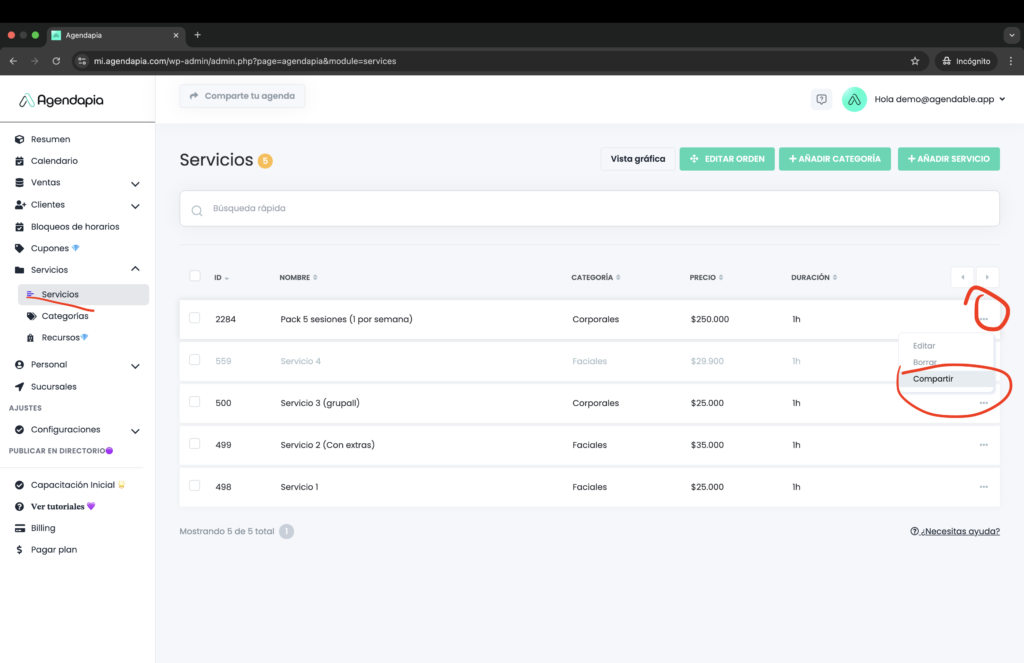The width and height of the screenshot is (1024, 663).
Task: Toggle the select-all checkbox in table header
Action: tap(195, 277)
